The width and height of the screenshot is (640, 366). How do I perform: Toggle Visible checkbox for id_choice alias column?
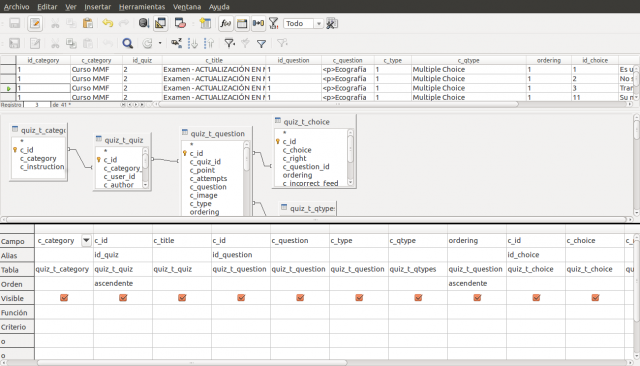pos(536,298)
